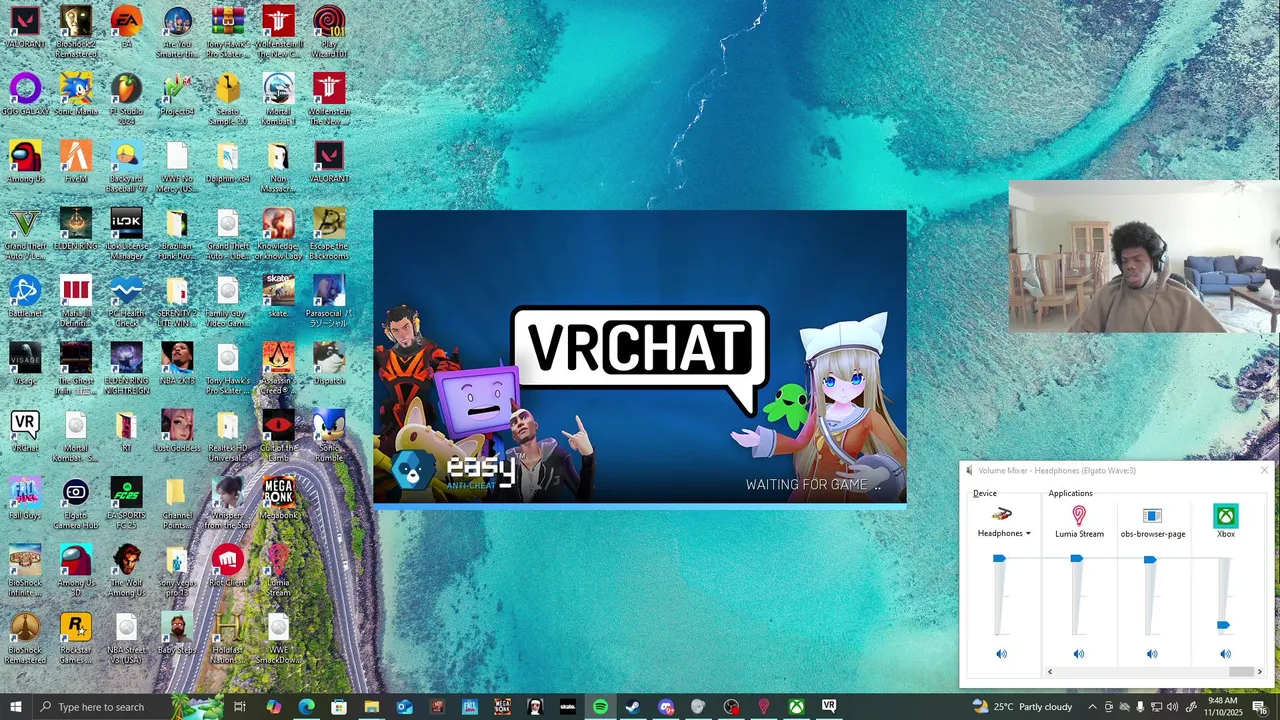Select the PC Health Check icon
This screenshot has height=720, width=1280.
pyautogui.click(x=126, y=299)
